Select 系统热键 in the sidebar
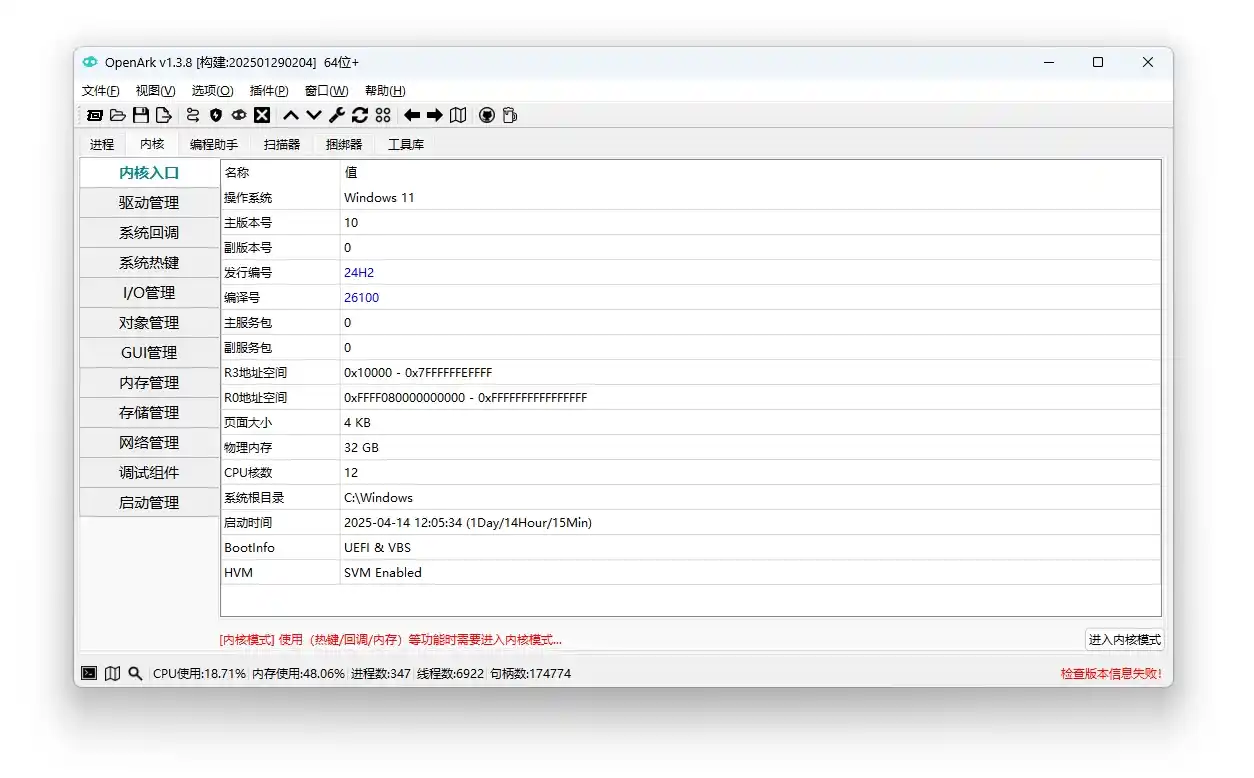 (149, 262)
